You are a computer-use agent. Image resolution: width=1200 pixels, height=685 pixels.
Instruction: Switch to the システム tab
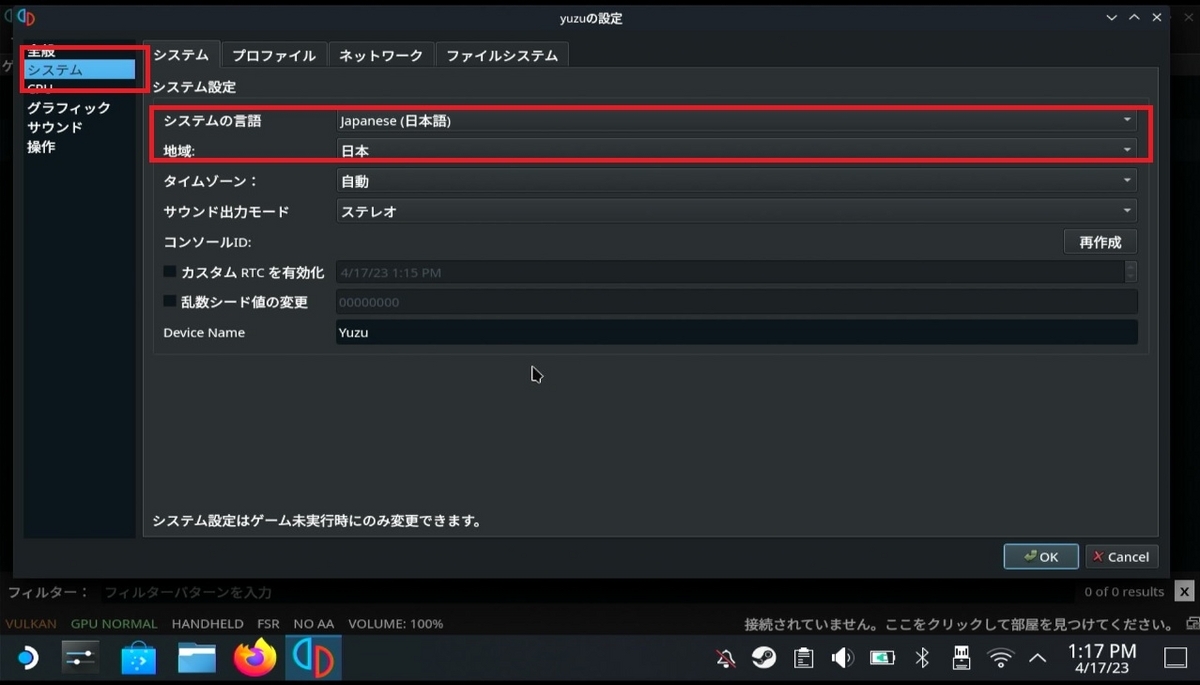click(x=181, y=55)
